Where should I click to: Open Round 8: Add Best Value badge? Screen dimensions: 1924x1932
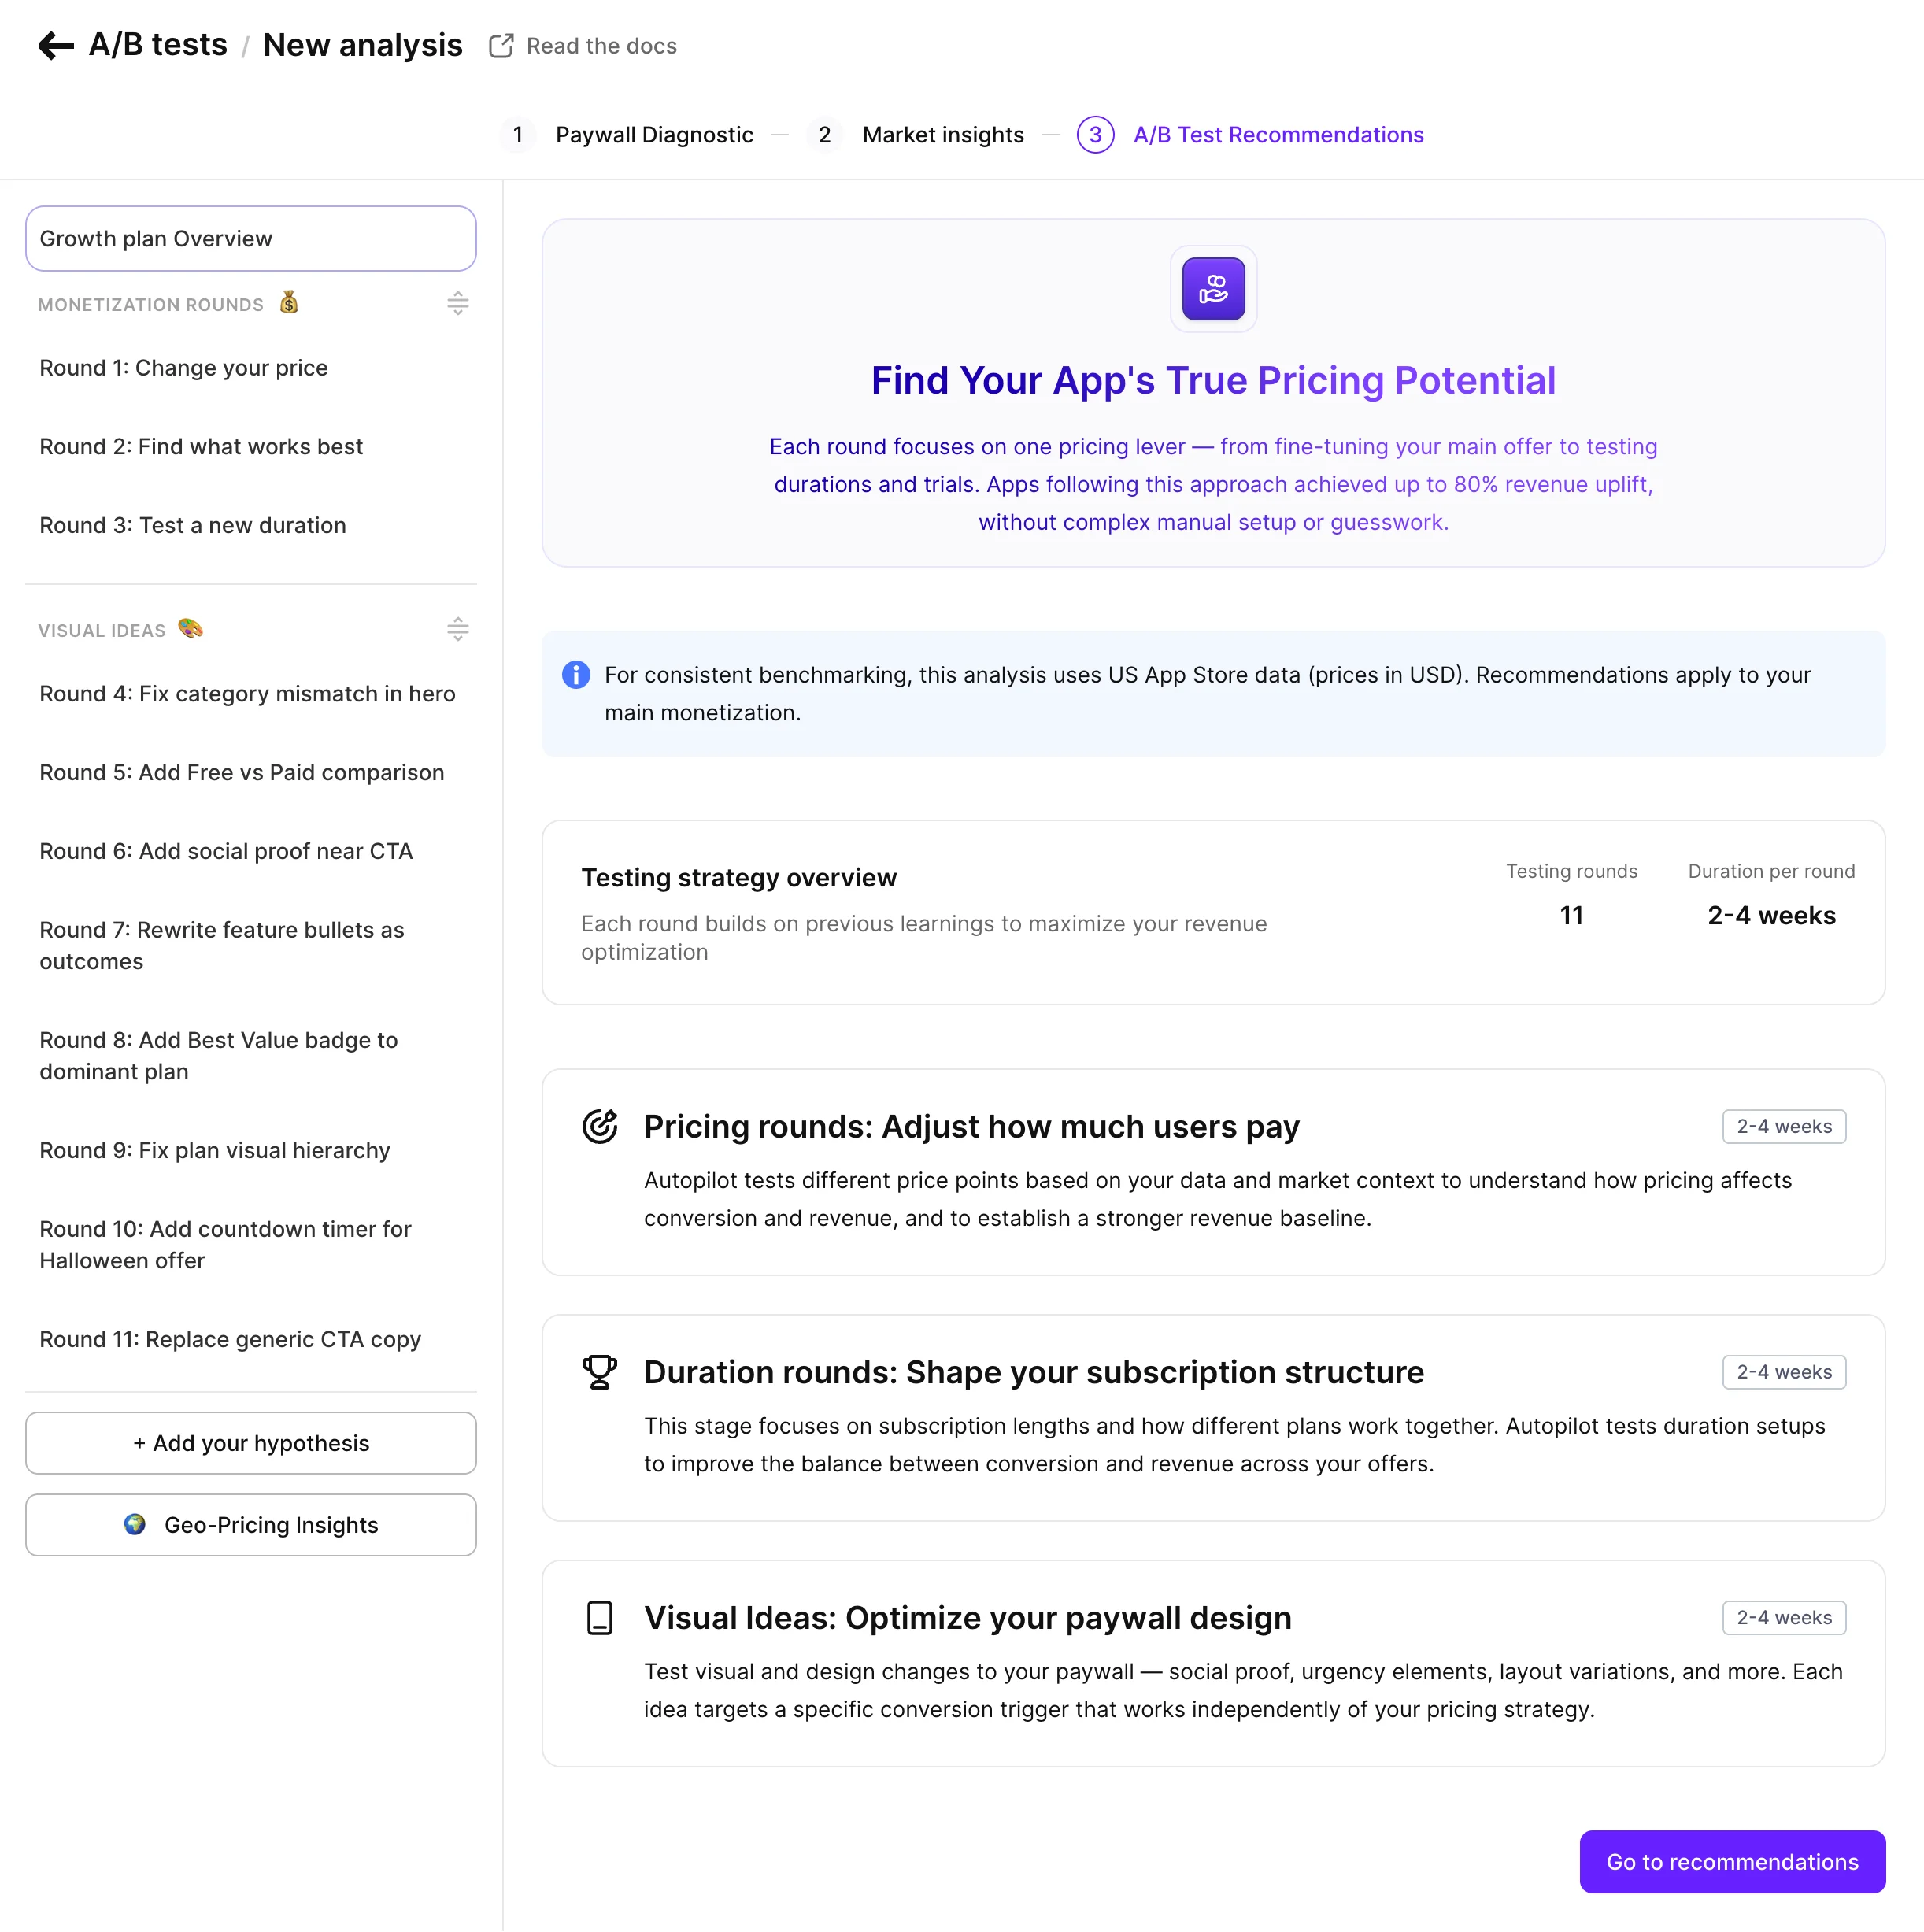218,1055
